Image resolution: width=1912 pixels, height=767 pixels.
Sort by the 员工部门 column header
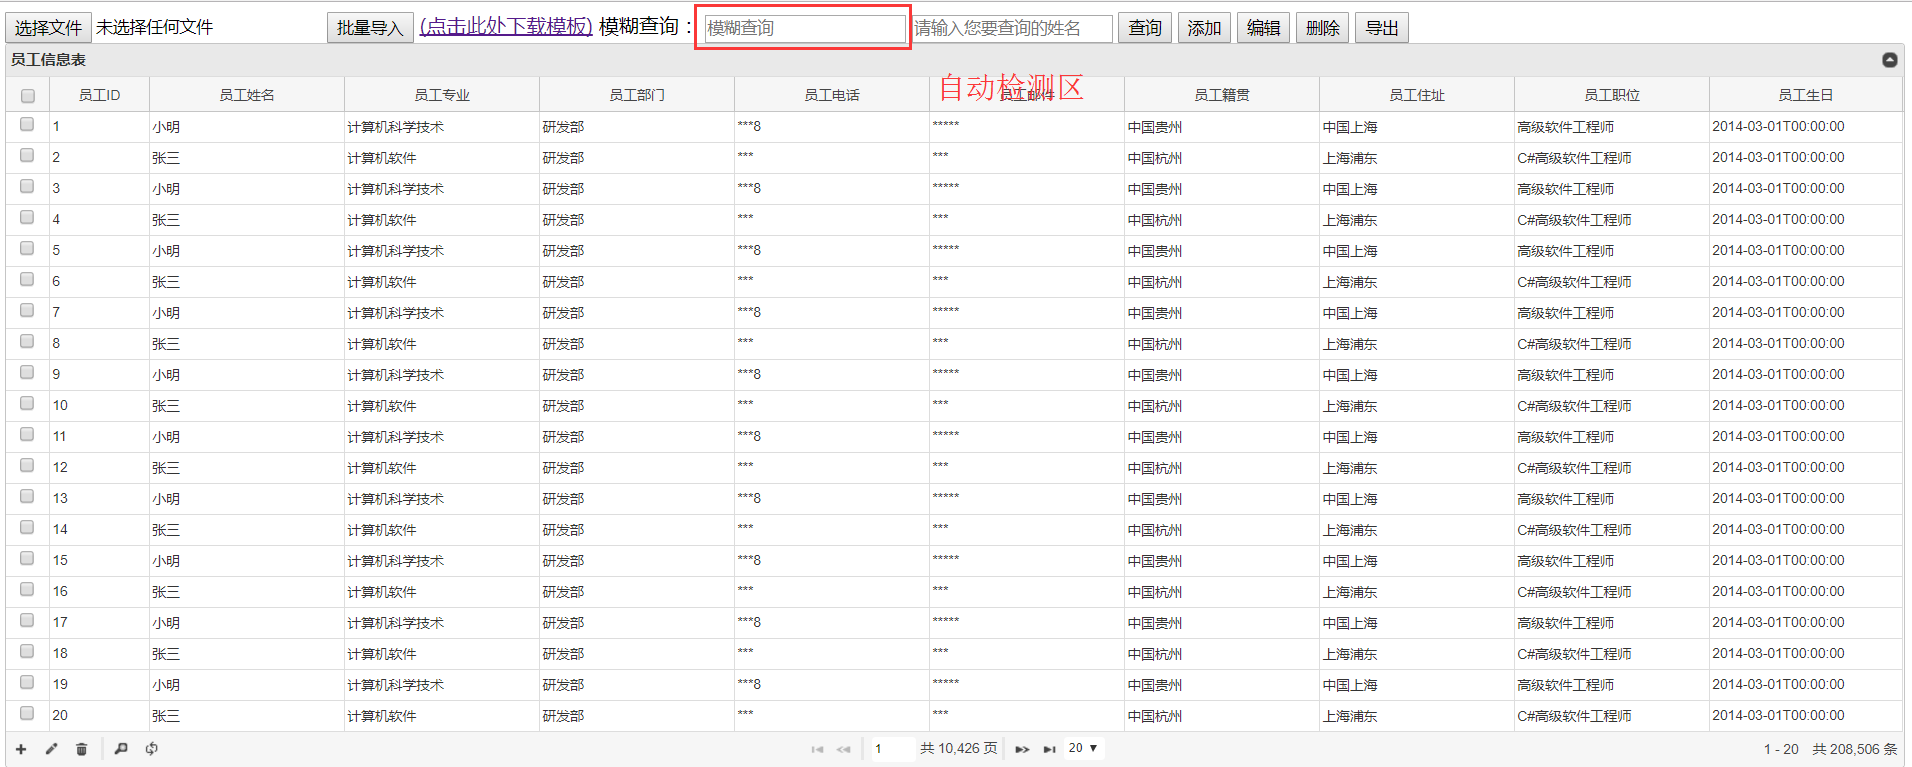[636, 95]
